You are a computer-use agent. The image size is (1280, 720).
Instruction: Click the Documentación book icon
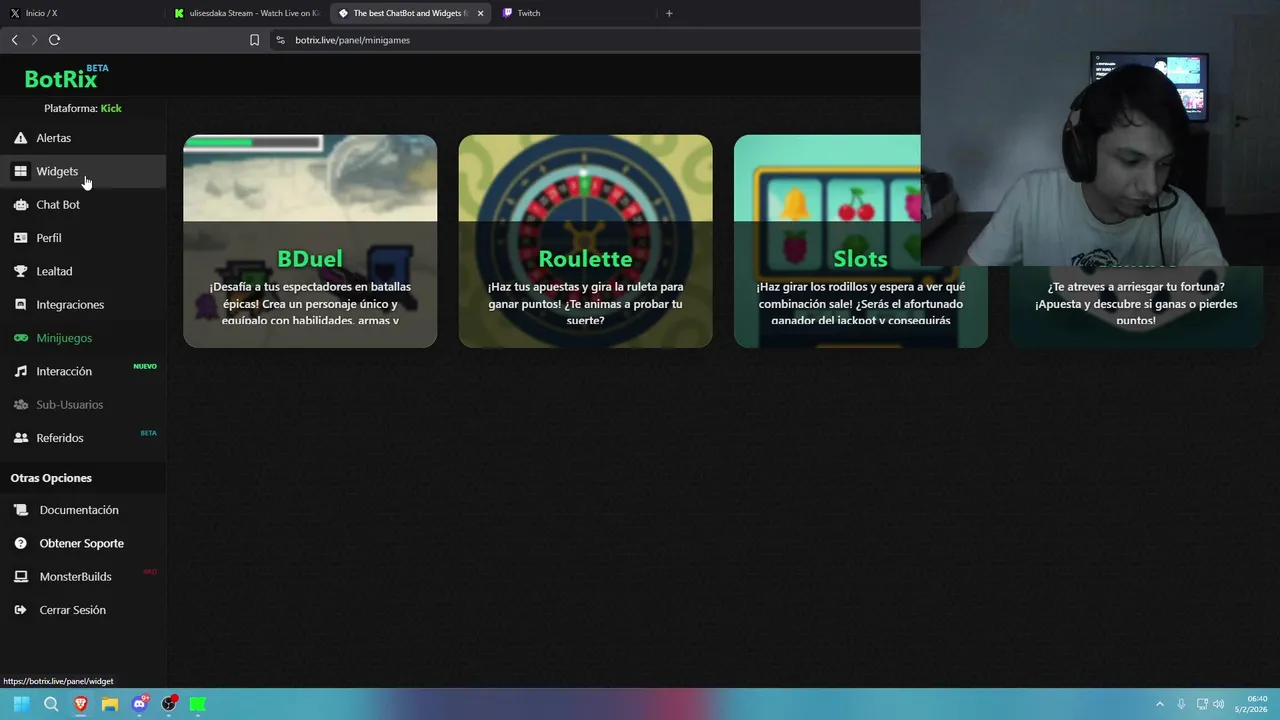point(21,510)
